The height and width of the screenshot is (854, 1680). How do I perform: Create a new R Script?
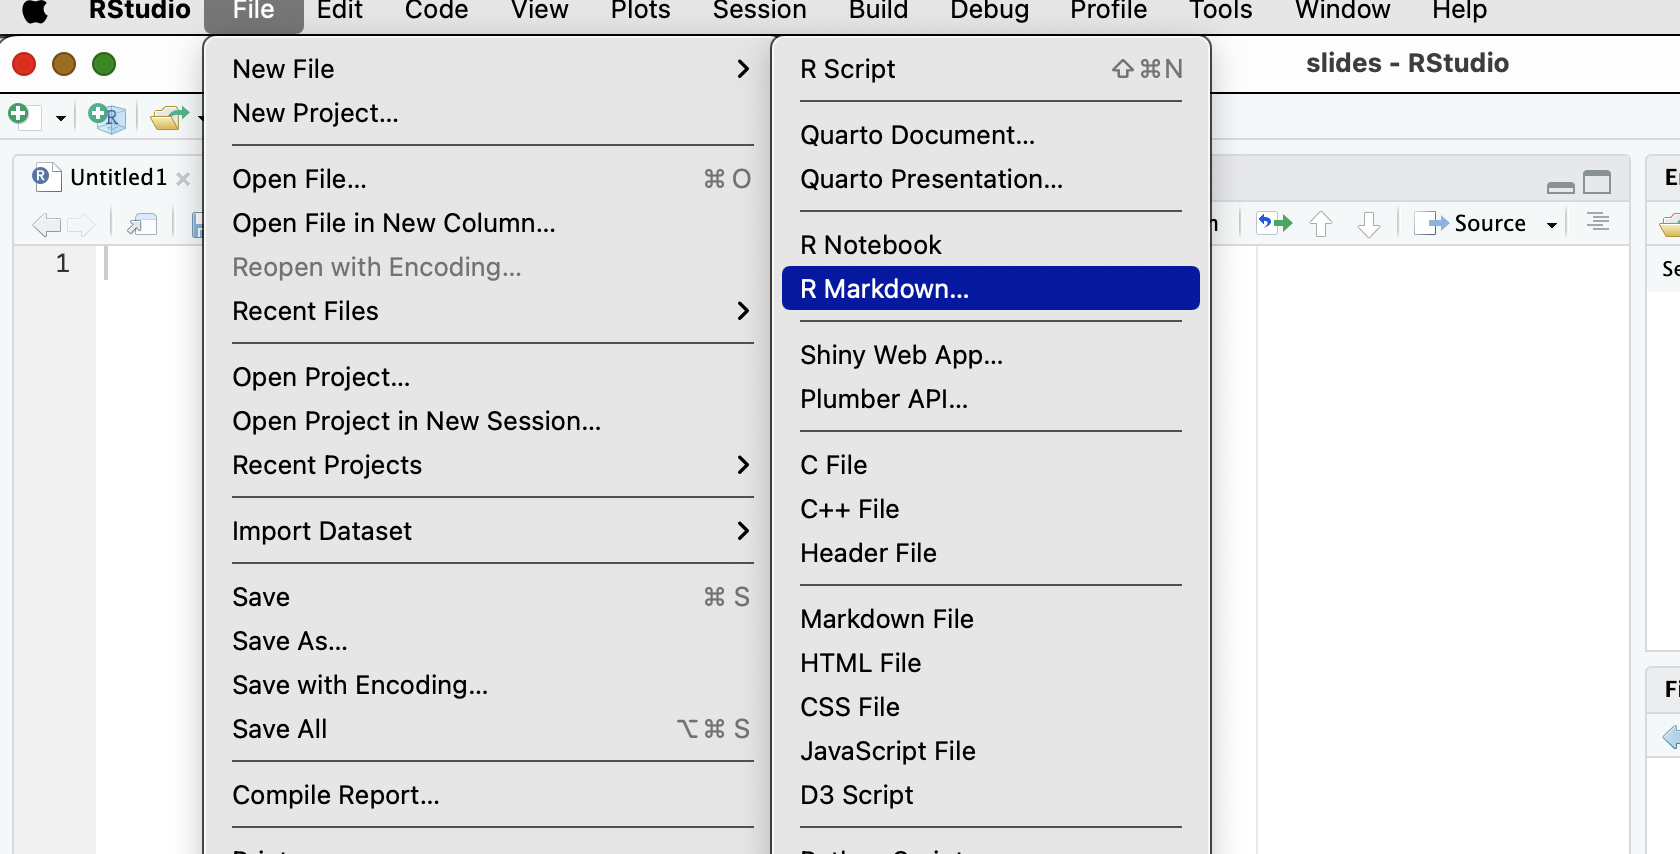tap(991, 69)
